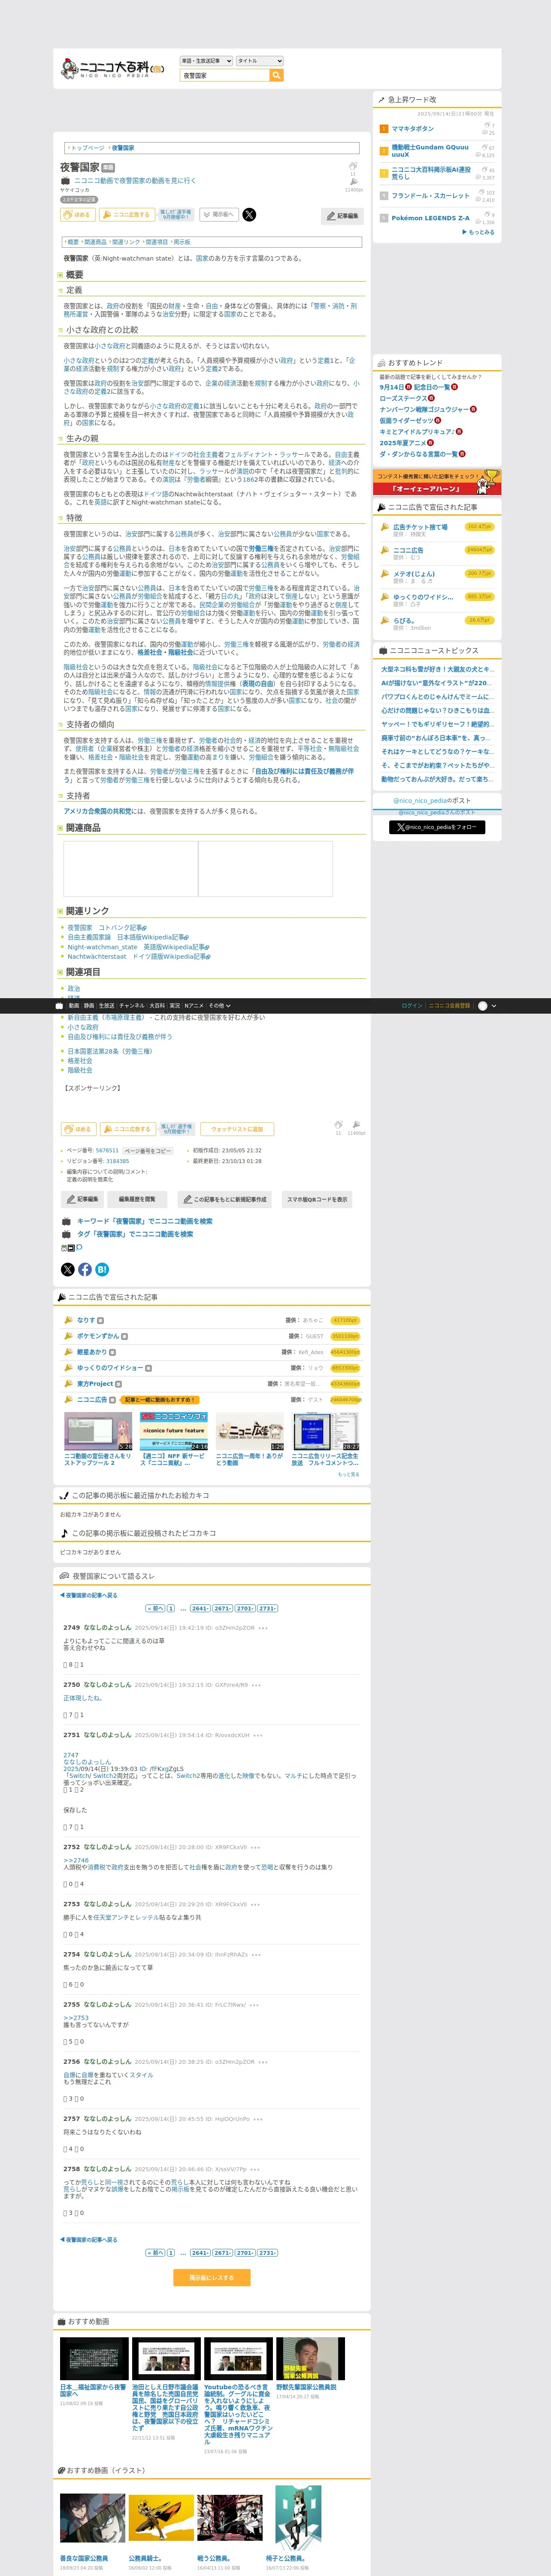The width and height of the screenshot is (551, 2576).
Task: Click the Nico Nico Pedia logo
Action: pyautogui.click(x=113, y=68)
